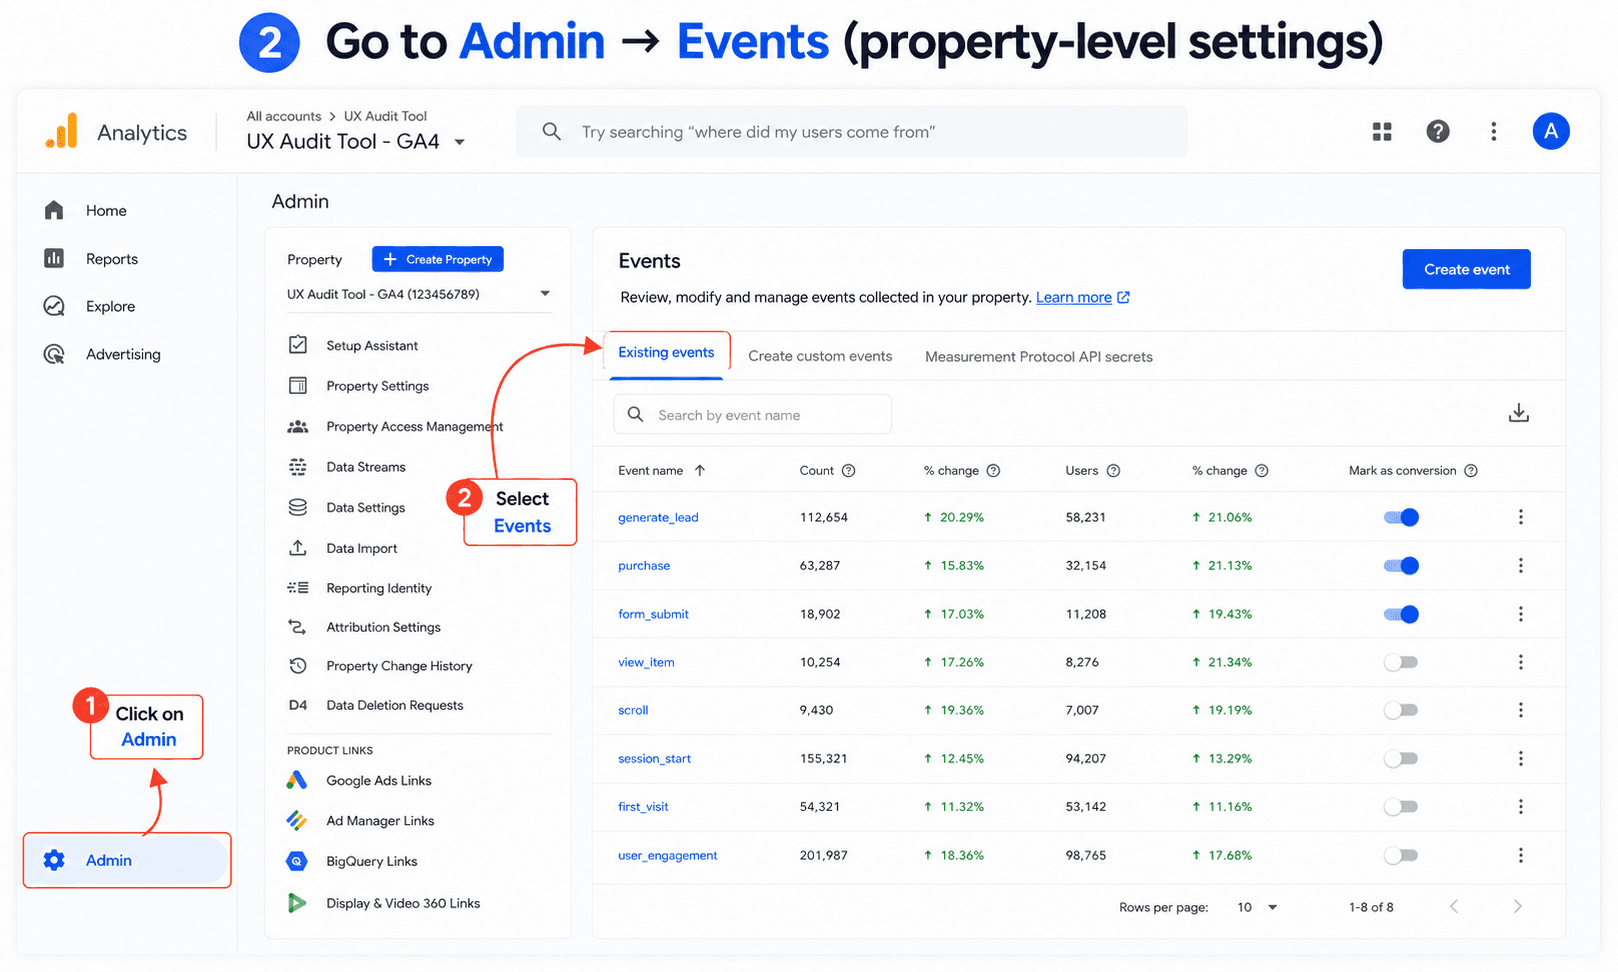Disable conversion toggle for form_submit
This screenshot has height=972, width=1618.
point(1401,614)
